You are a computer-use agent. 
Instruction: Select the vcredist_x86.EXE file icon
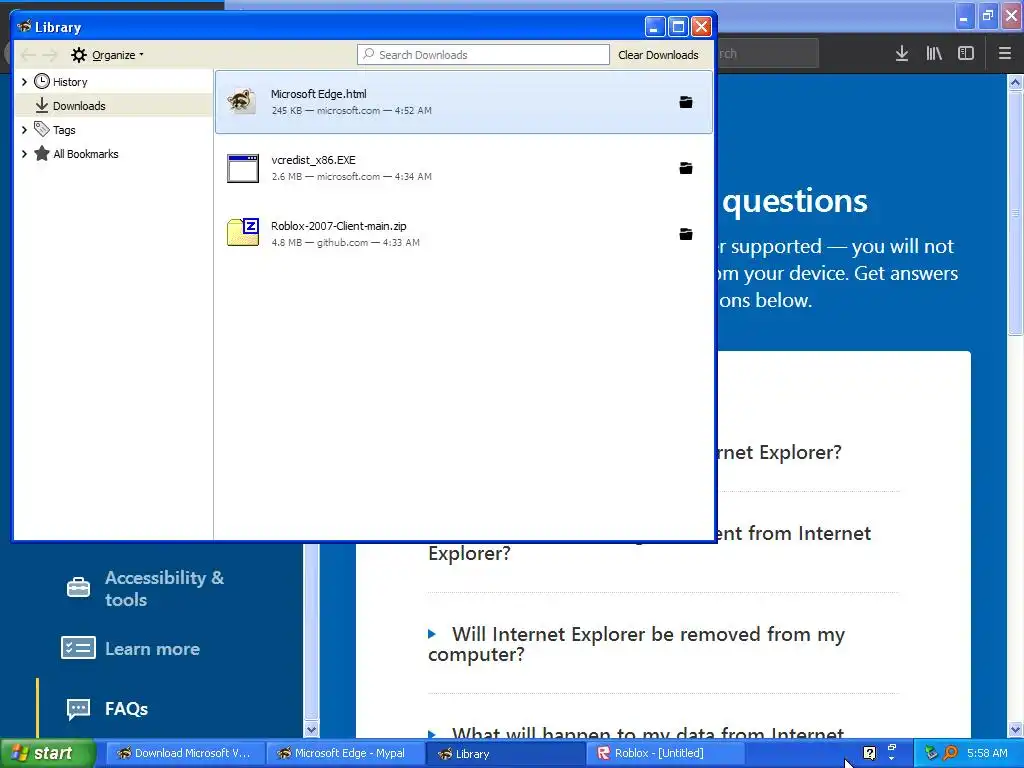(243, 168)
